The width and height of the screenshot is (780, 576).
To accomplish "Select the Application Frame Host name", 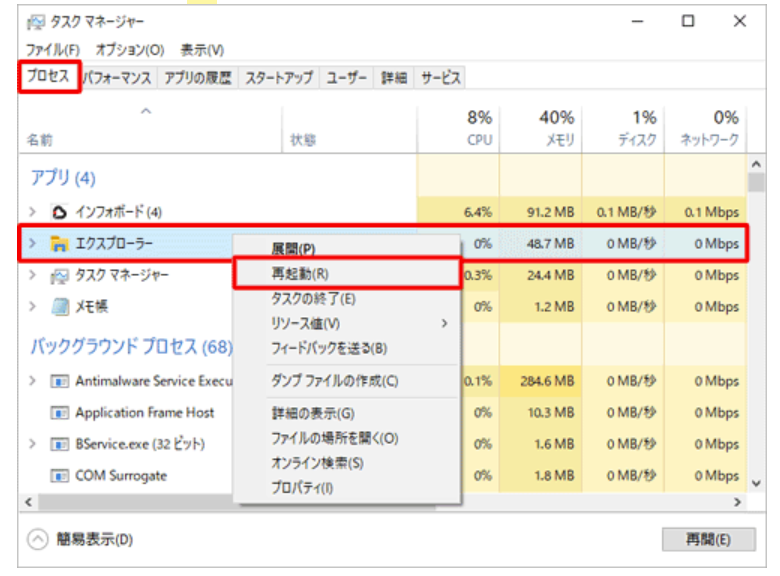I will (x=145, y=413).
